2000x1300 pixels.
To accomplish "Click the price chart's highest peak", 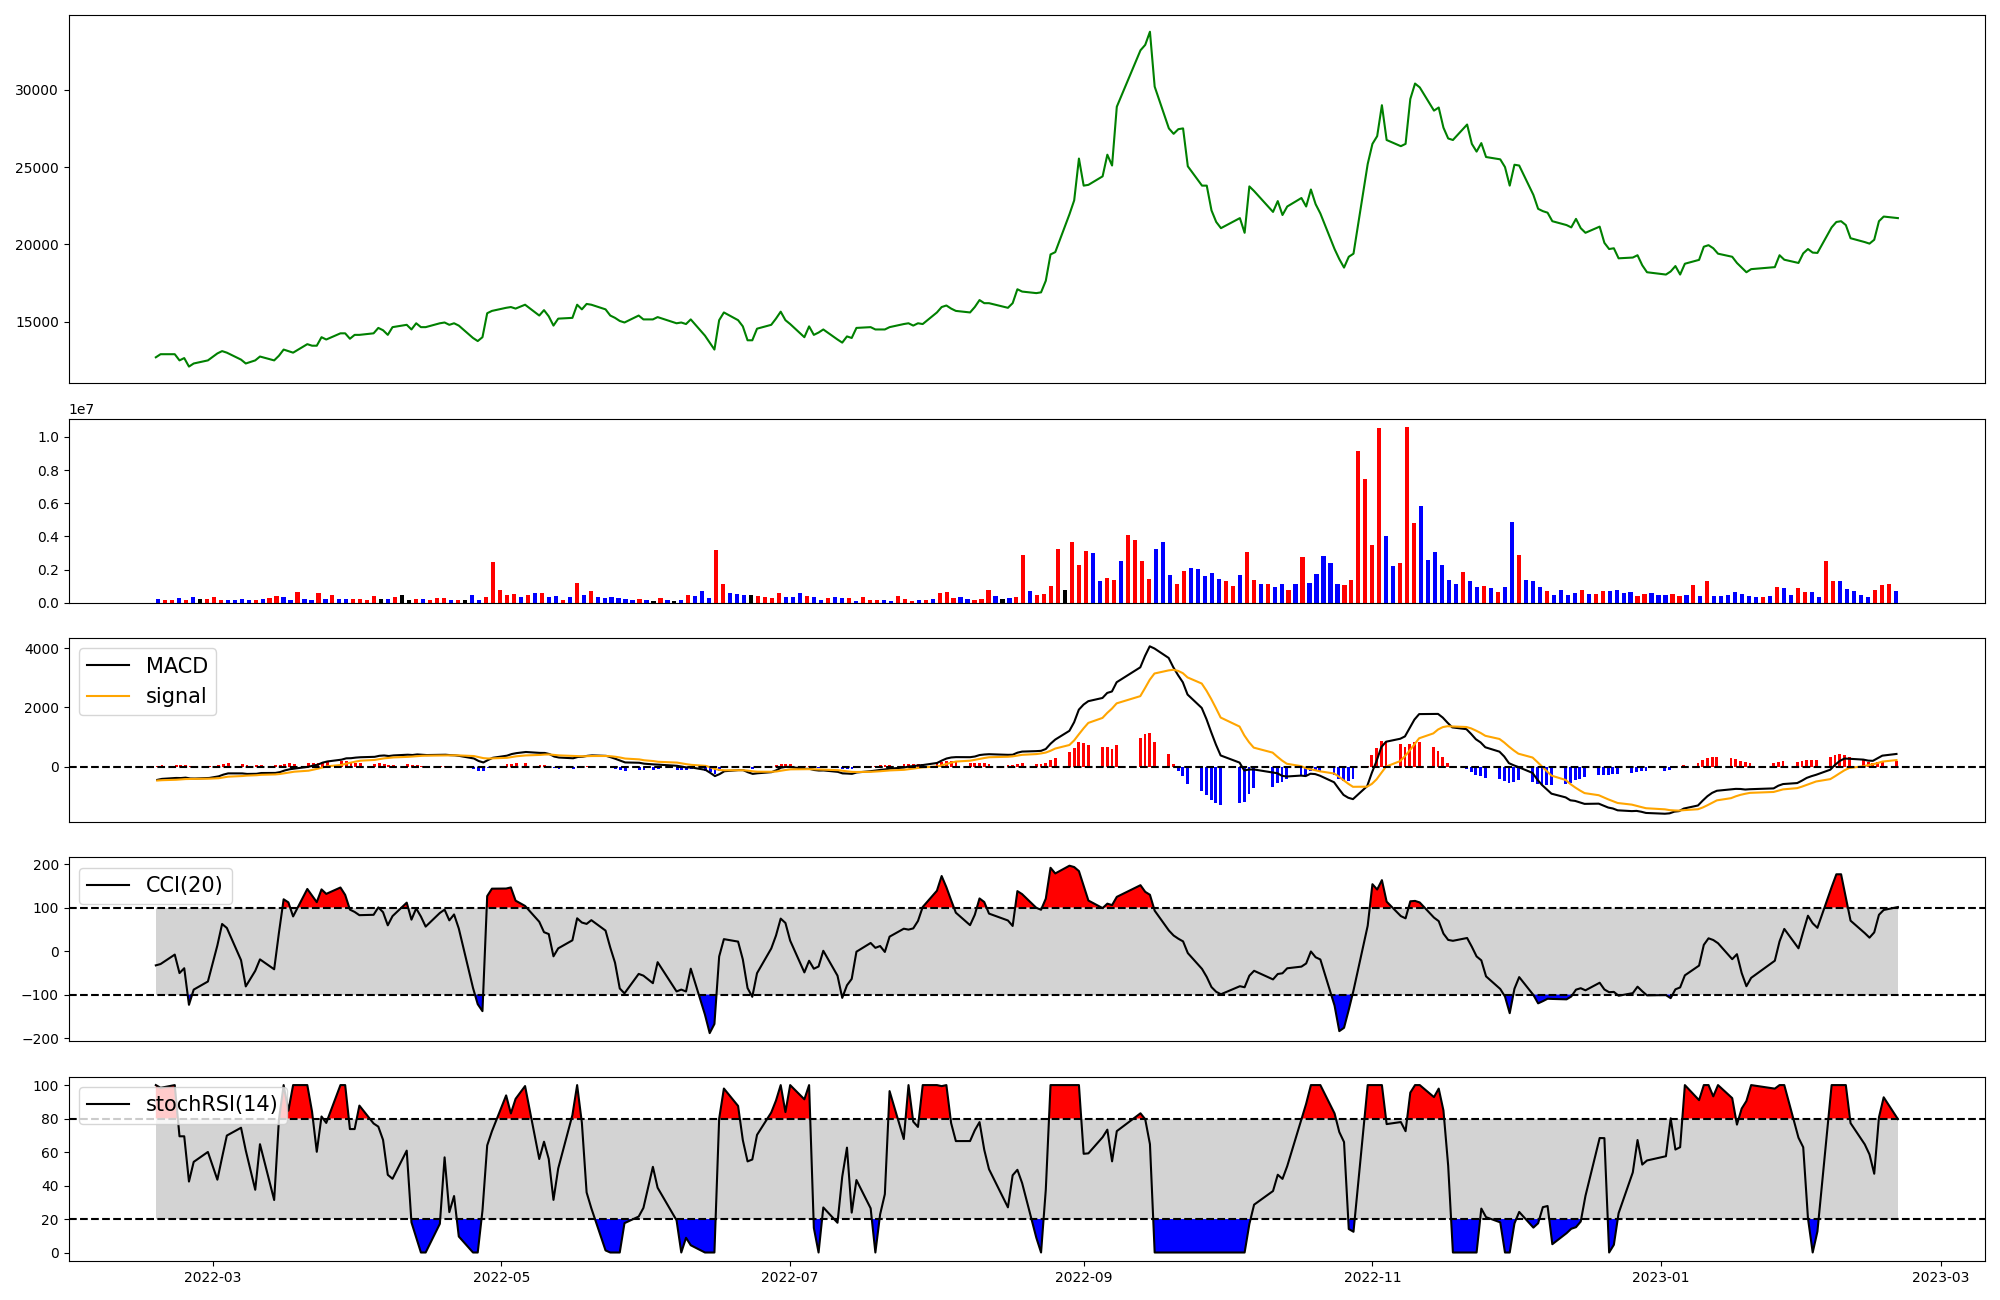I will (1149, 33).
